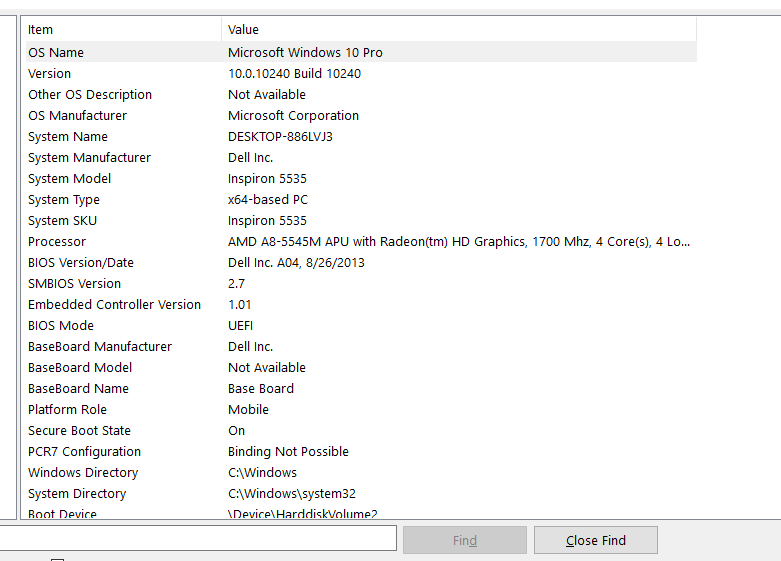Viewport: 781px width, 561px height.
Task: Click the C:\Windows value
Action: (262, 472)
